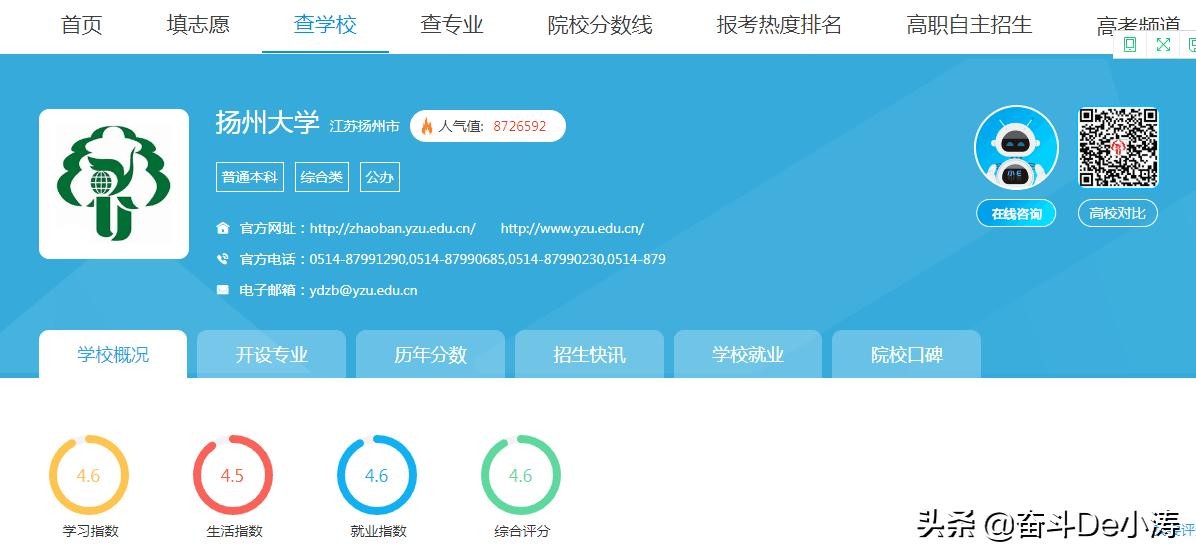Open 填志愿 in the top menu
Screen dimensions: 1196x556
[198, 25]
